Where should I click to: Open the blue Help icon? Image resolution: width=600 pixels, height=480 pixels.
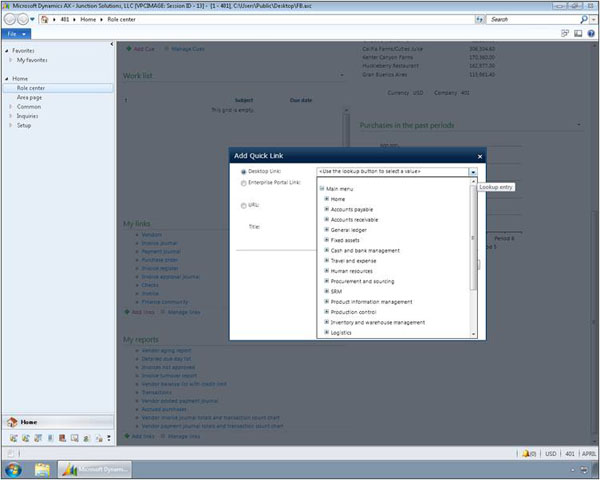(591, 34)
